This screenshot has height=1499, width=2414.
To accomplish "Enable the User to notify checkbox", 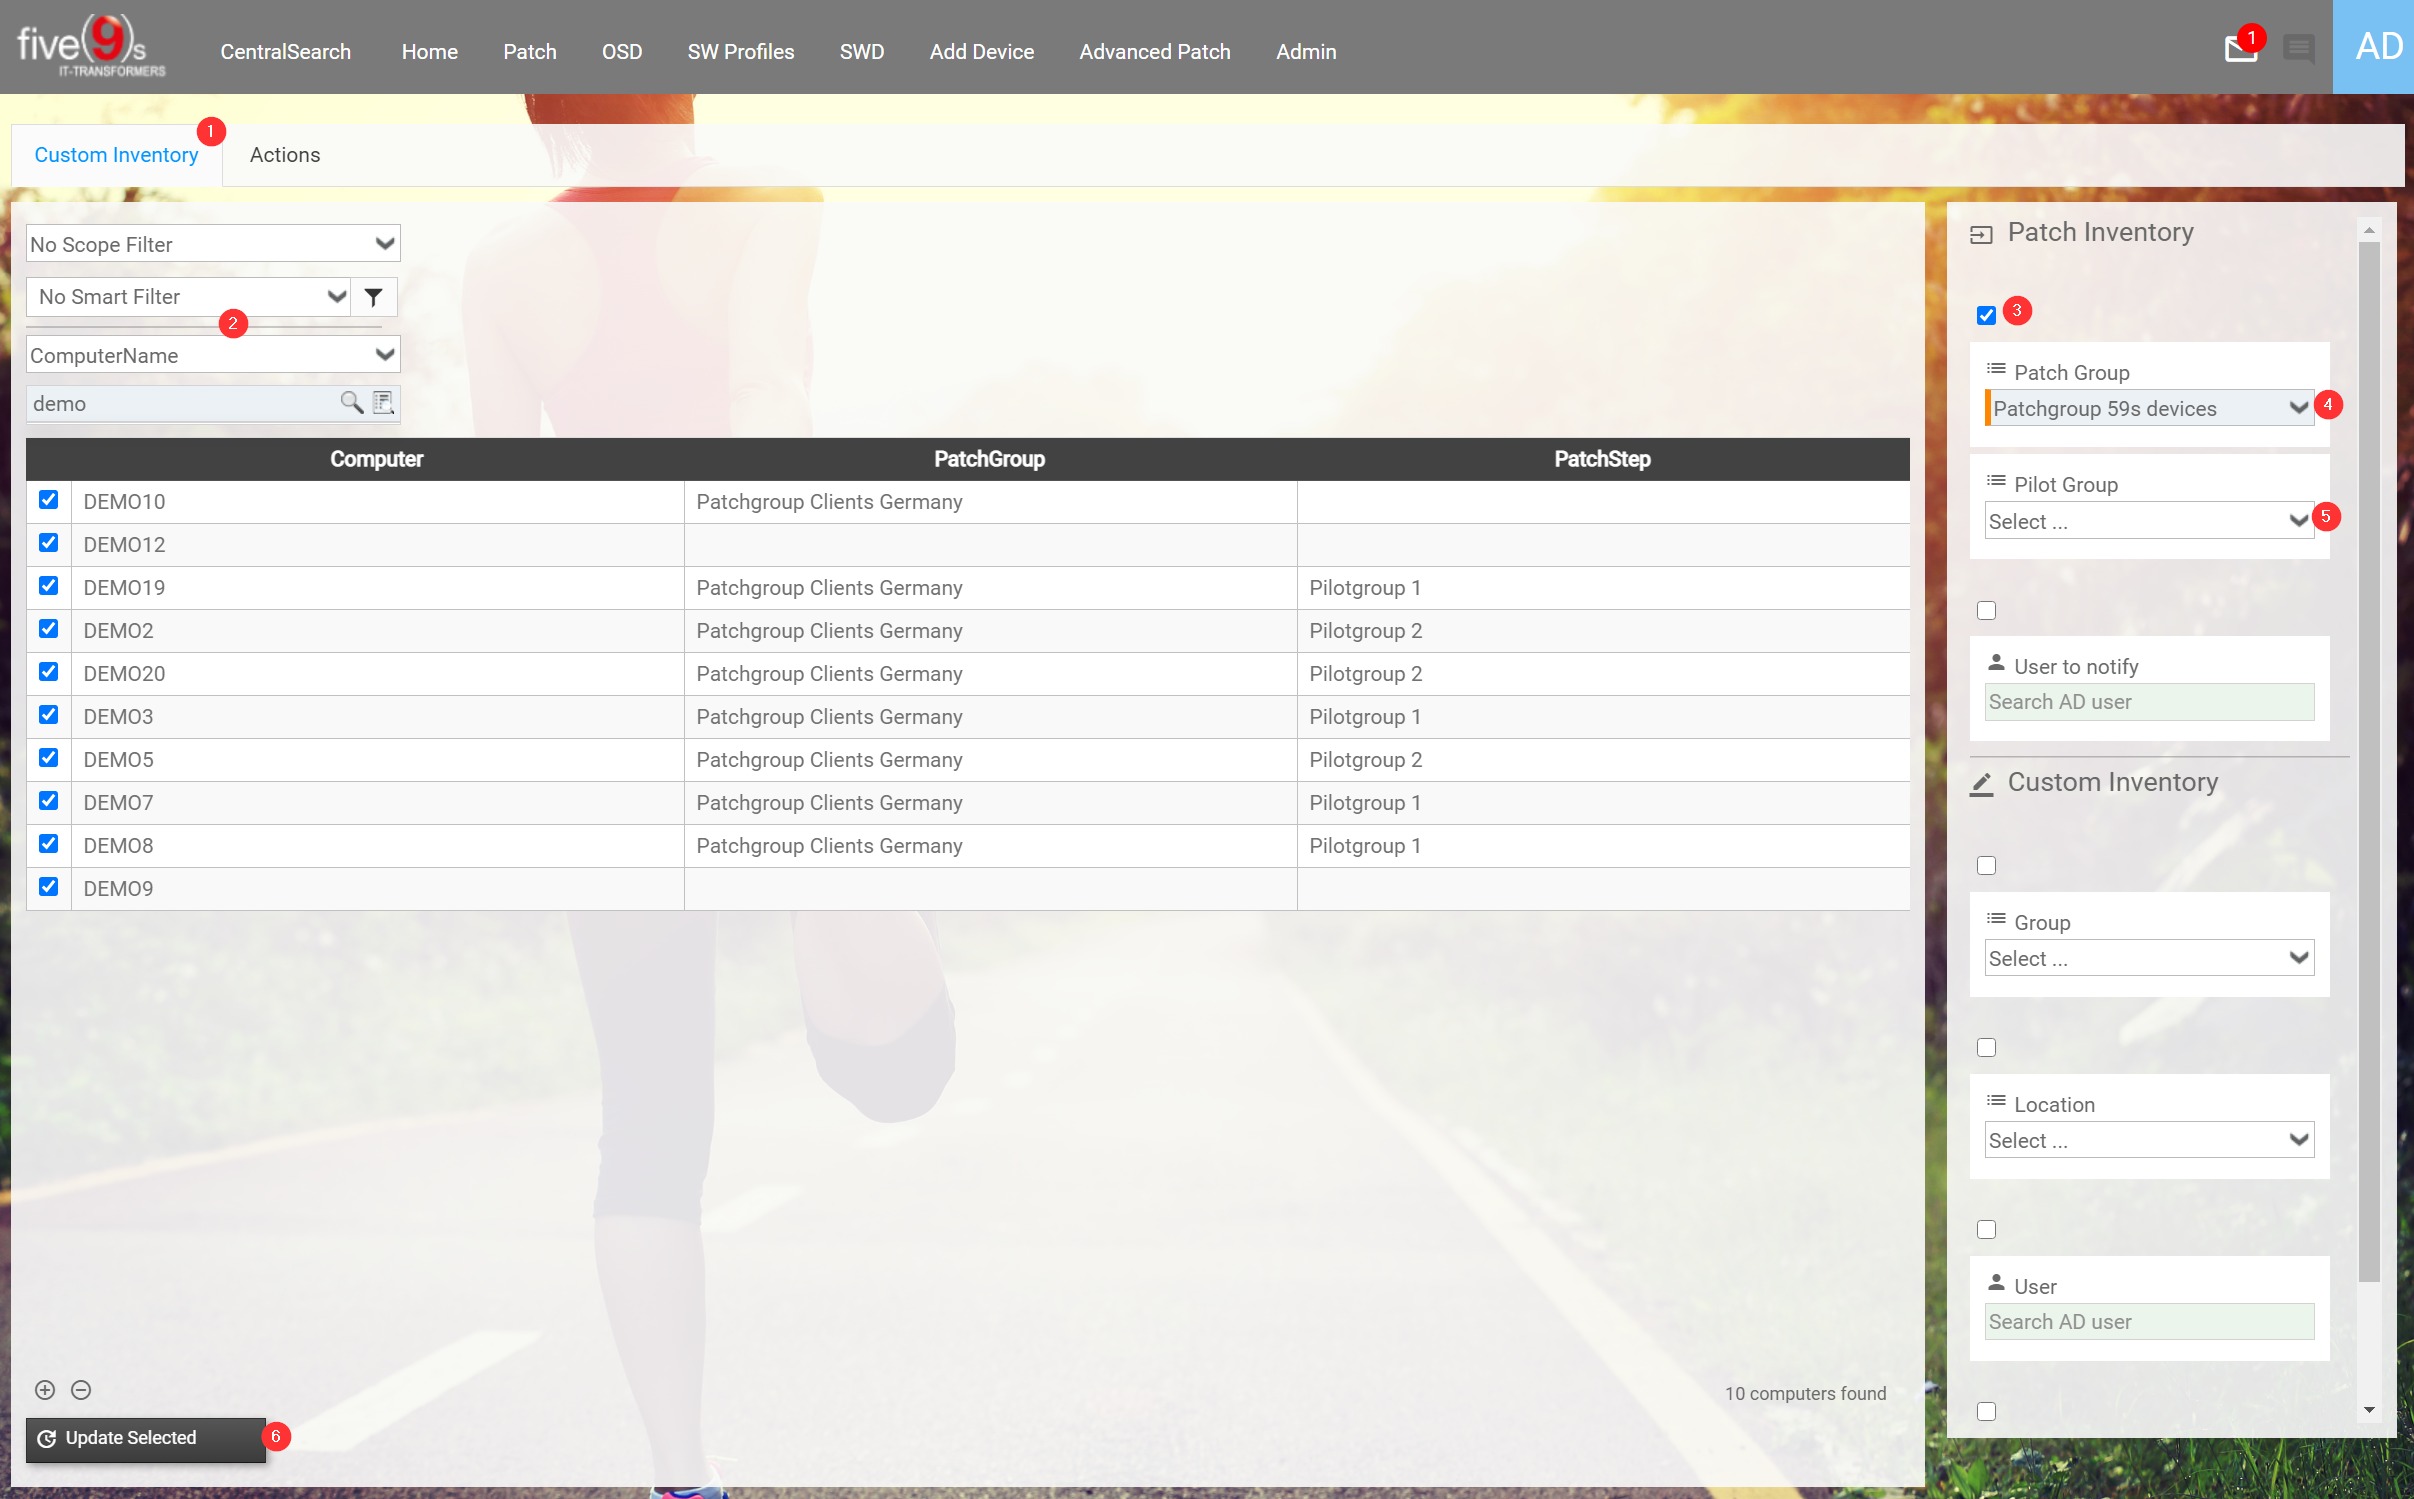I will click(1986, 611).
